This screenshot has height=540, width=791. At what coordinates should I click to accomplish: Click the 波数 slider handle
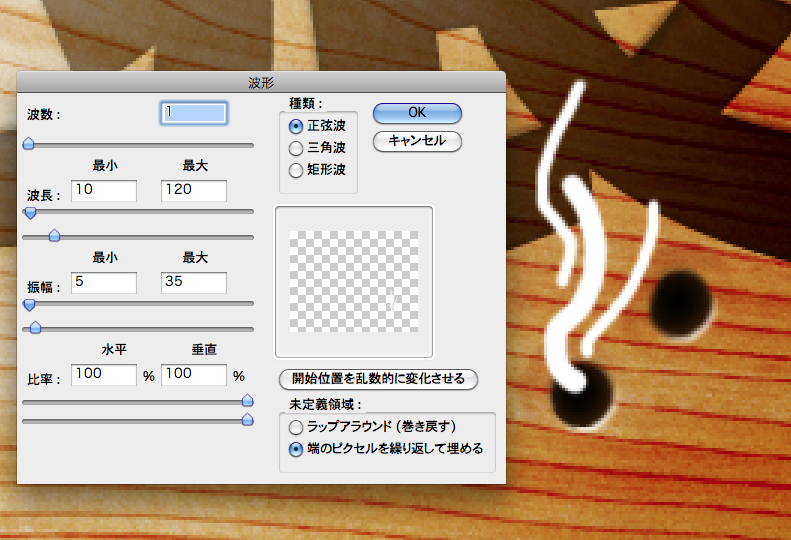click(x=29, y=144)
